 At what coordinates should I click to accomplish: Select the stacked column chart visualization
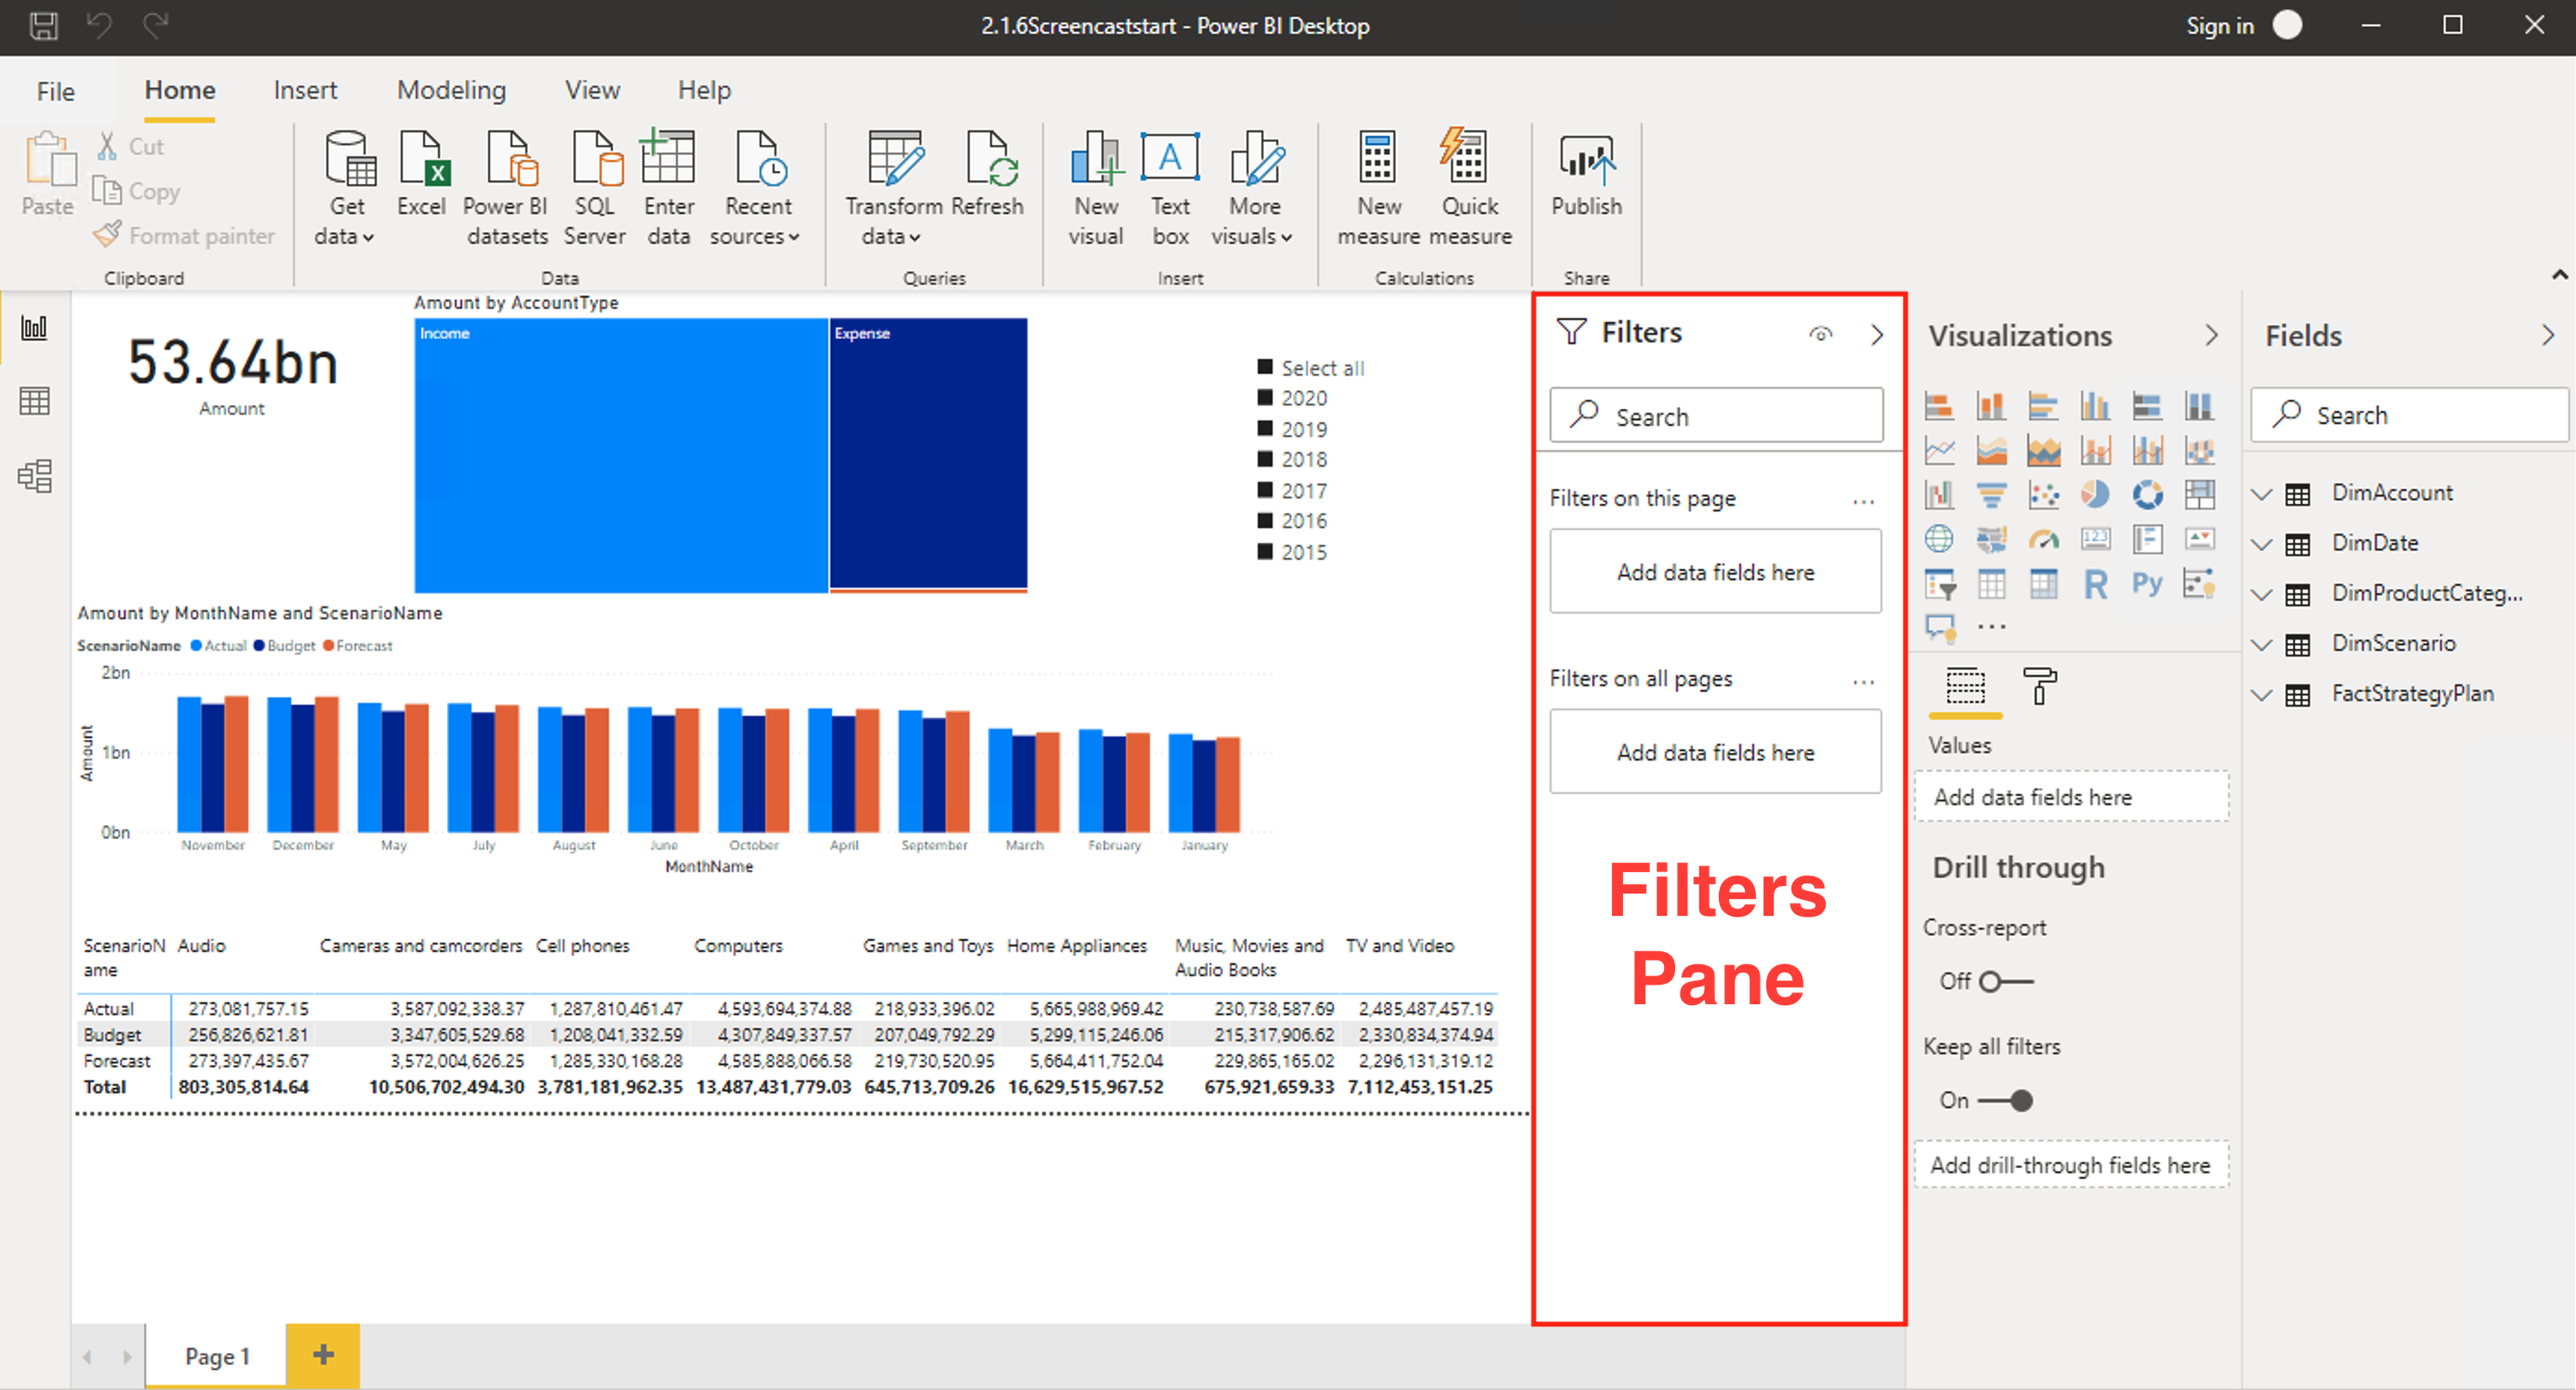[1991, 406]
